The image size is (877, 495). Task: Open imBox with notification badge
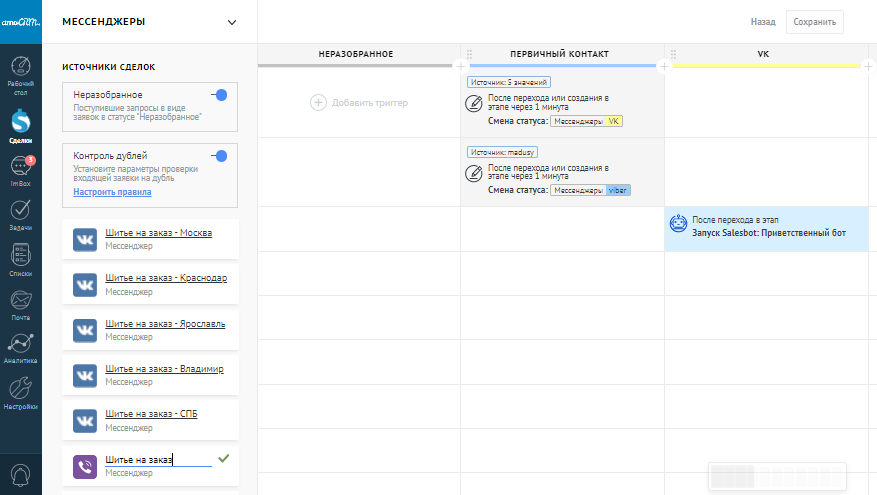click(x=20, y=172)
